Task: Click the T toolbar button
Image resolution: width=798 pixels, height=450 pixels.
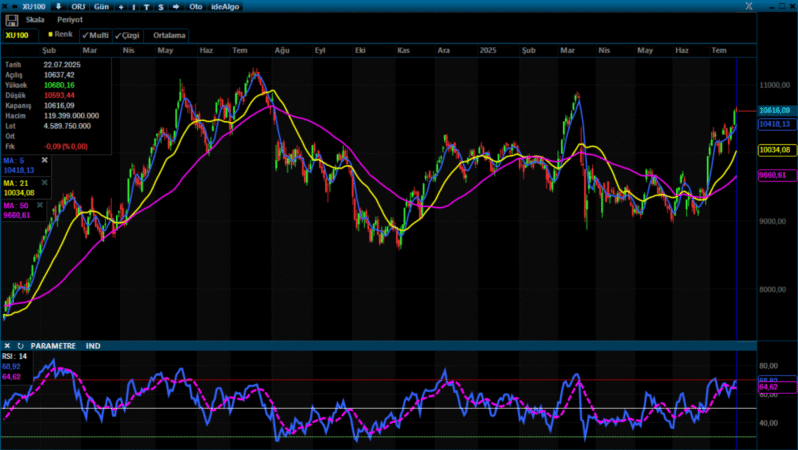Action: point(147,7)
